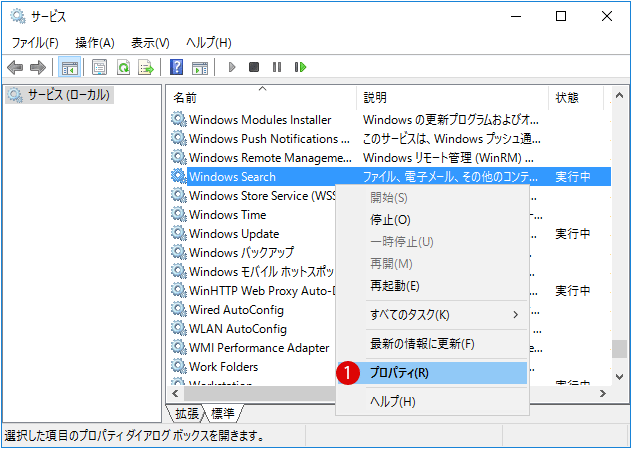The width and height of the screenshot is (632, 449).
Task: Sort by the 状態 column header
Action: (x=576, y=98)
